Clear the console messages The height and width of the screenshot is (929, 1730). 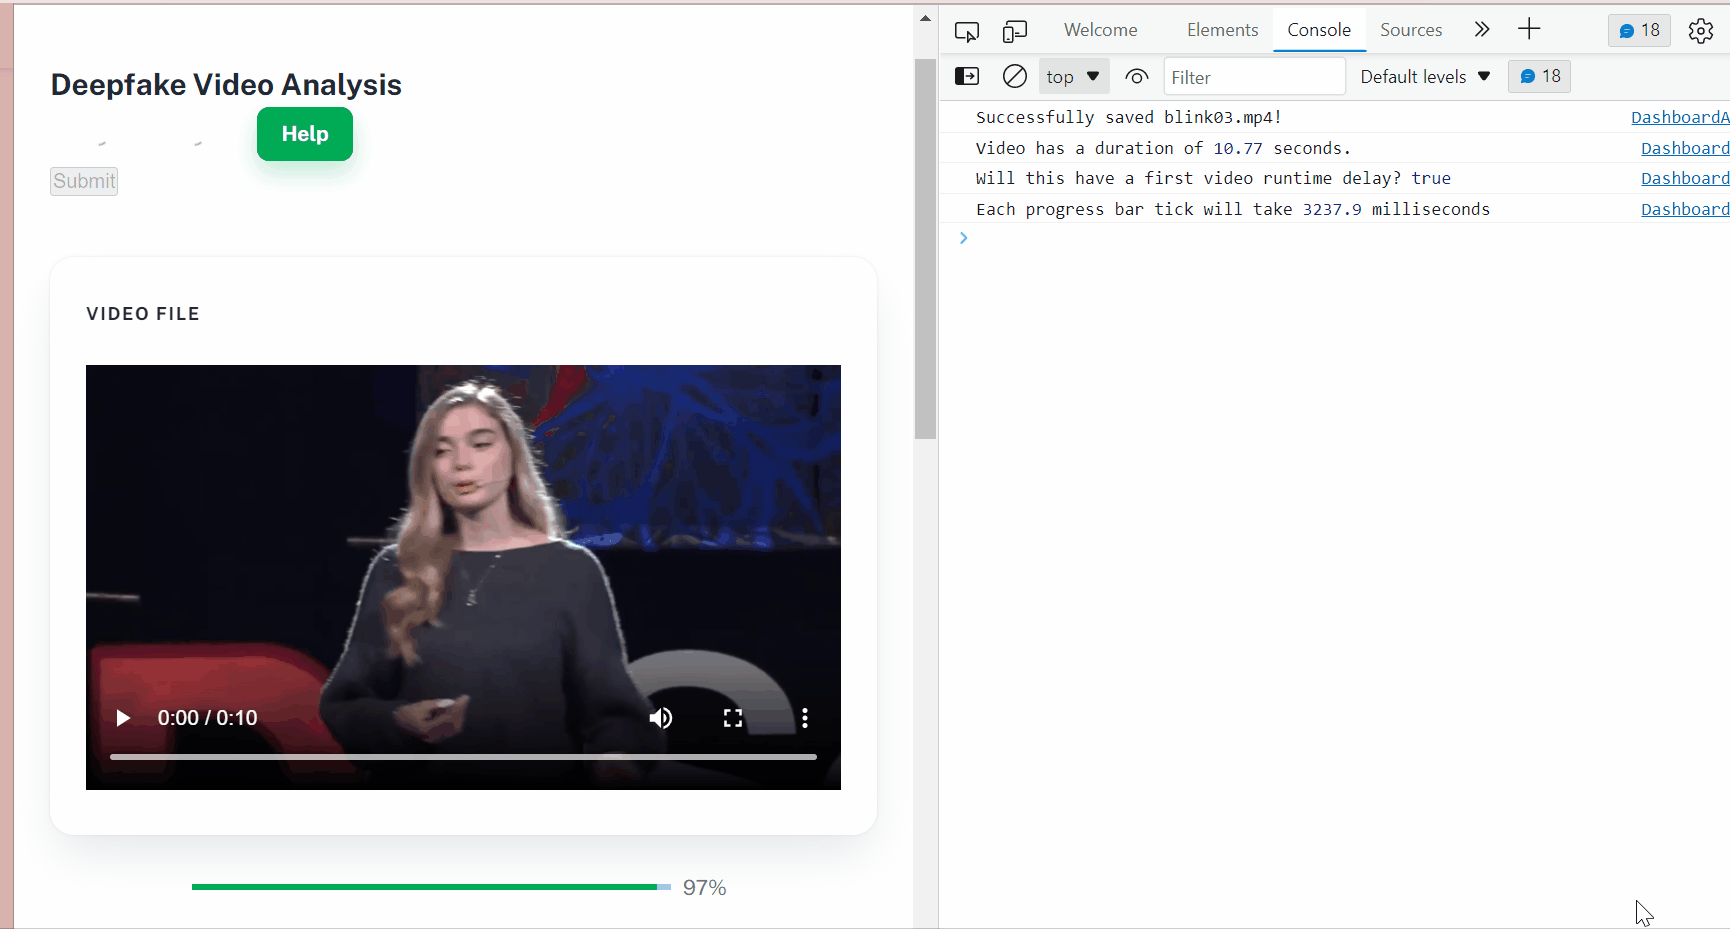click(x=1014, y=76)
